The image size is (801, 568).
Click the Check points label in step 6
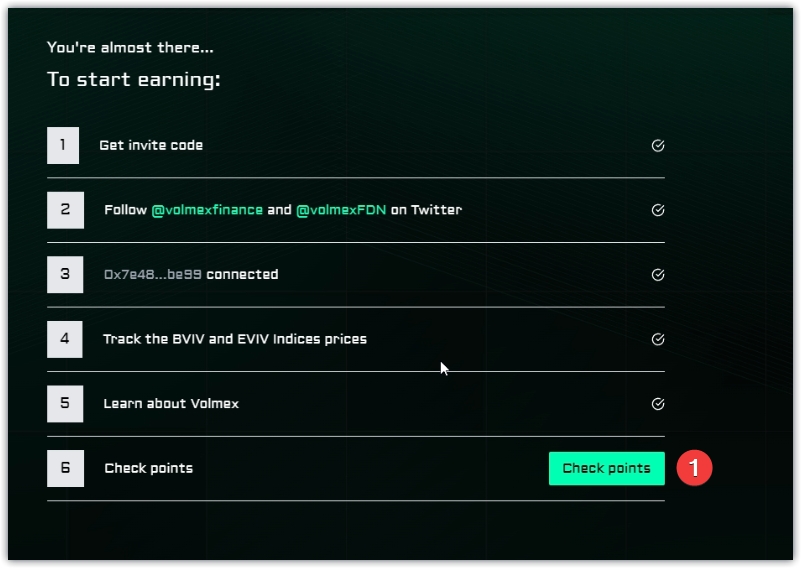tap(149, 468)
